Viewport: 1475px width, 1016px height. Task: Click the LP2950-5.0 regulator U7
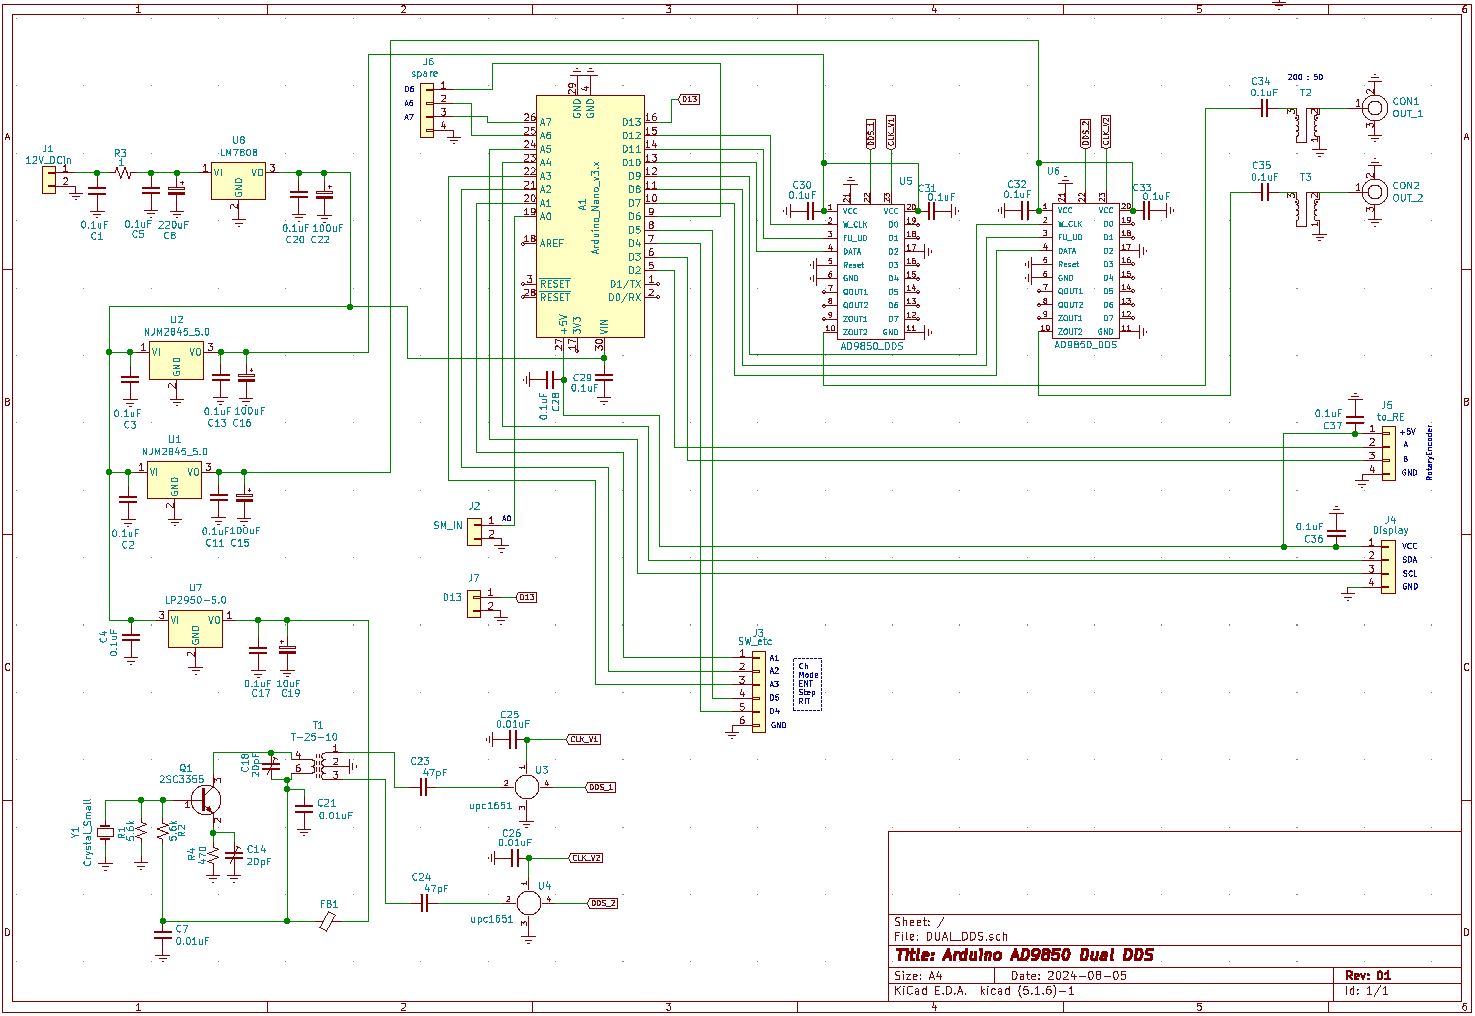pos(195,630)
